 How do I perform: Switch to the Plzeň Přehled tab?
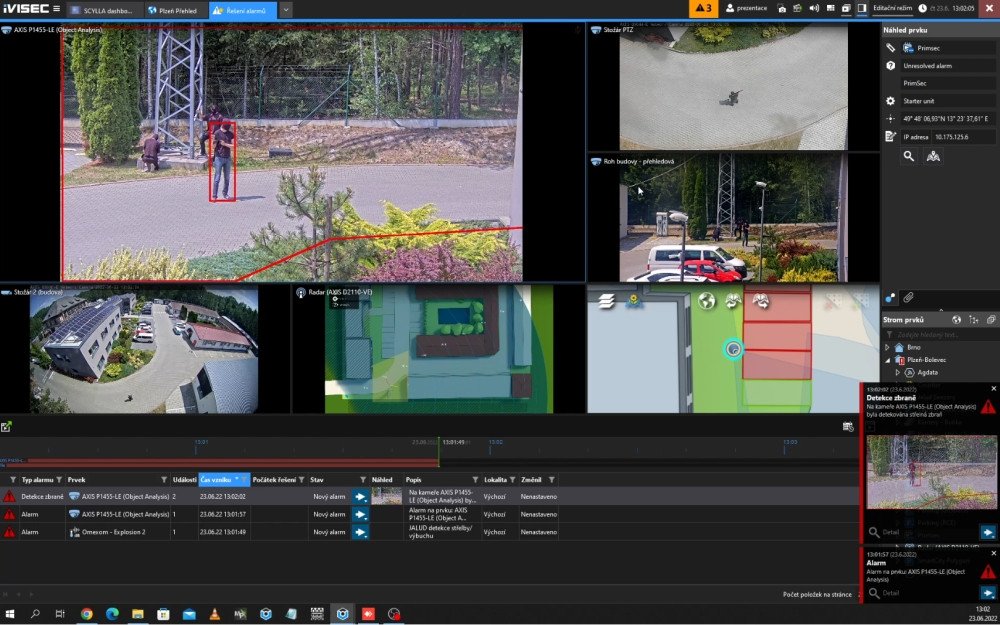(x=173, y=9)
